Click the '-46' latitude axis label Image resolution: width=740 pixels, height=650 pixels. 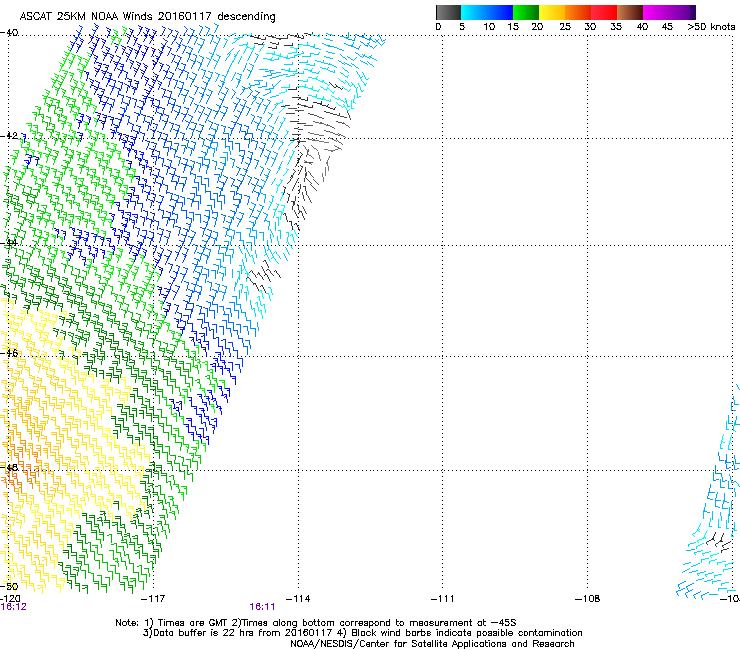coord(9,353)
